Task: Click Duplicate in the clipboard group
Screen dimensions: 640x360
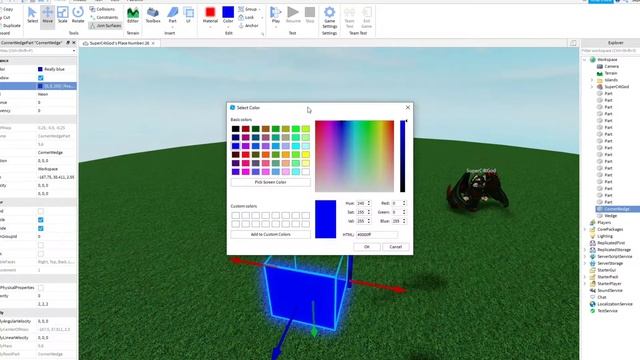Action: (x=10, y=25)
